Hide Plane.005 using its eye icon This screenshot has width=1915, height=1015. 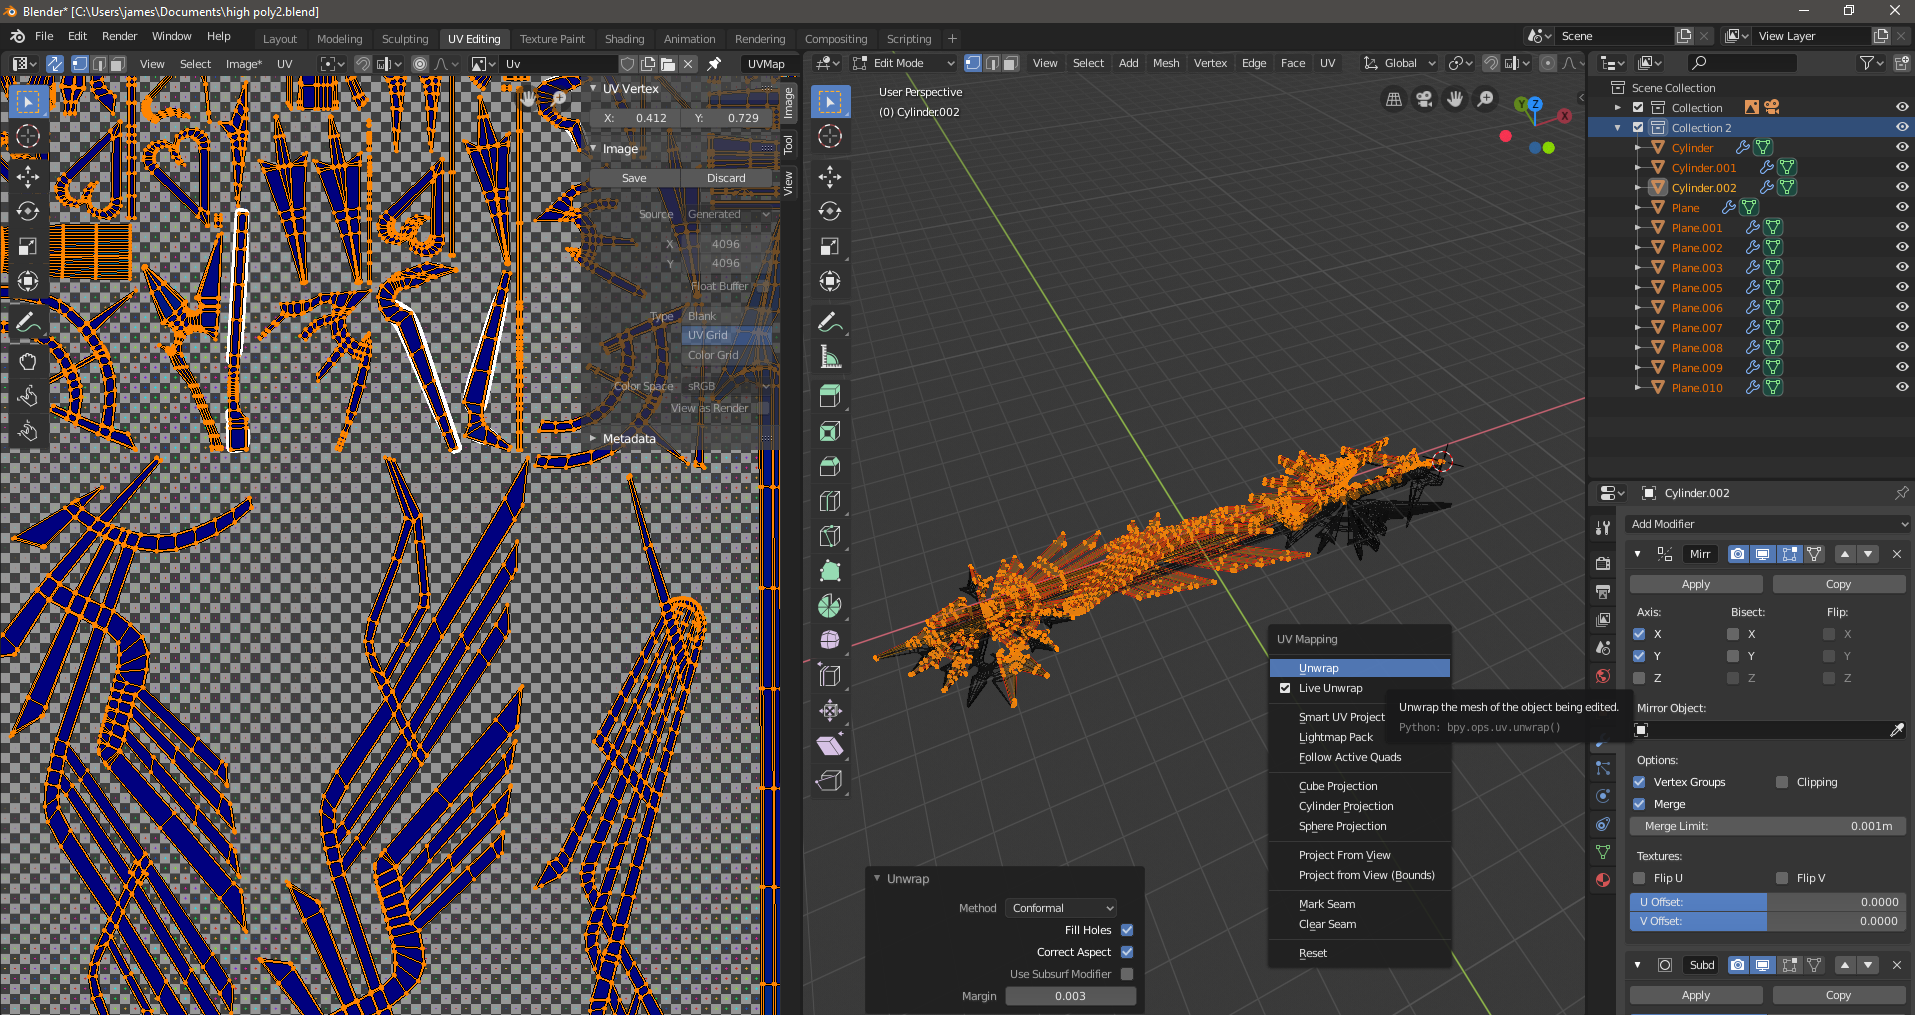point(1901,288)
